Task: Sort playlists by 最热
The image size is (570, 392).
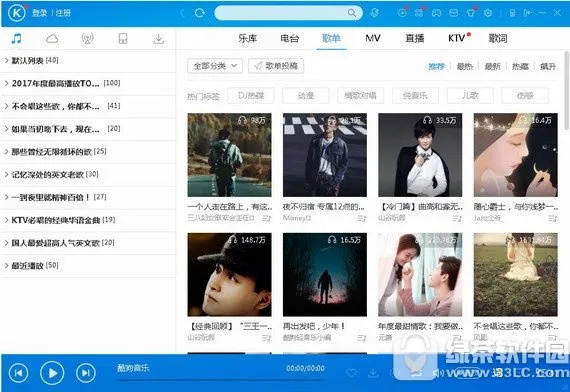Action: tap(465, 66)
